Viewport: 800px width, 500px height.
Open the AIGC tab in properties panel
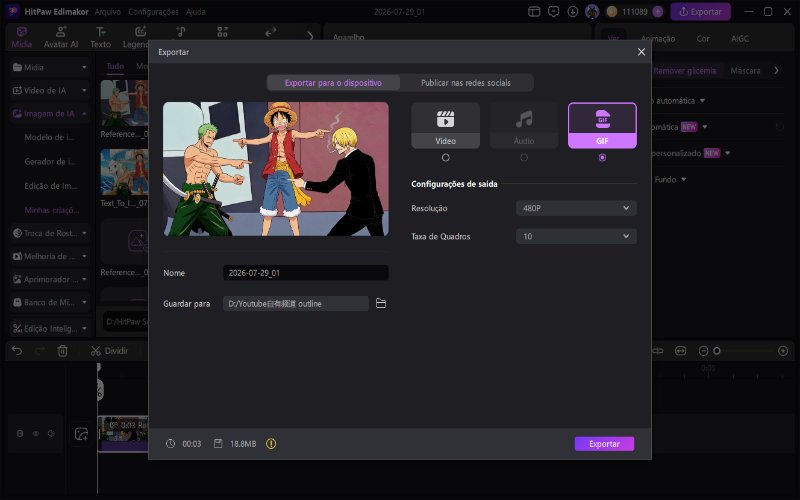coord(740,39)
